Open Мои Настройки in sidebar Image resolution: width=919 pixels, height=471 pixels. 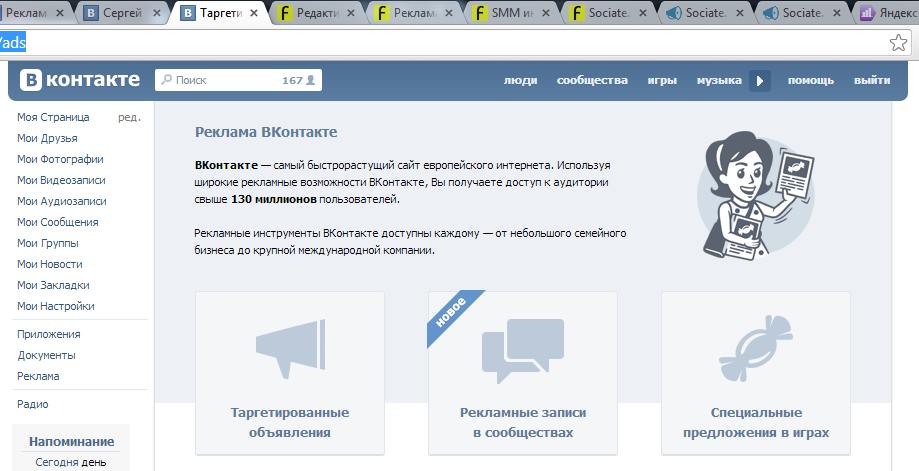[56, 306]
